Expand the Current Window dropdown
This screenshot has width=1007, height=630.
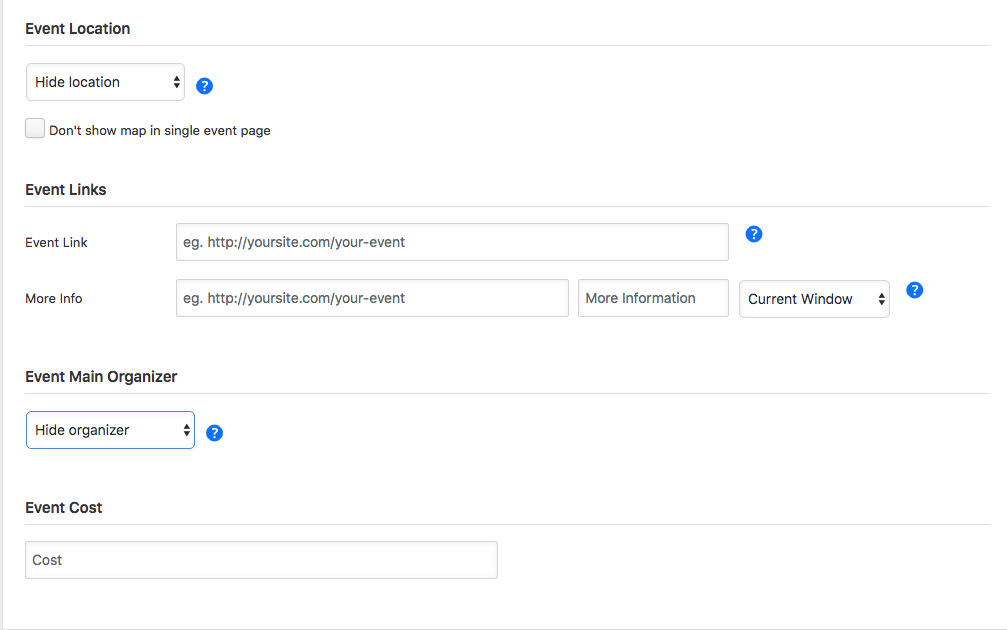click(x=812, y=299)
